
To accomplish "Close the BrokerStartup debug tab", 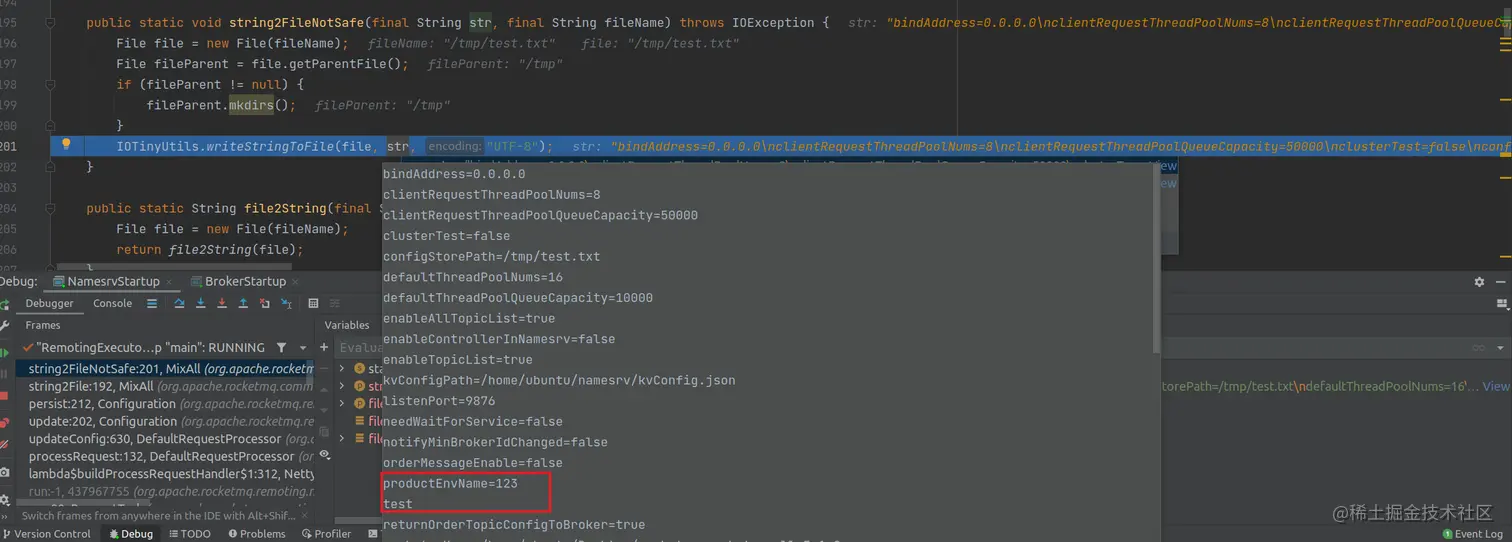I will pos(296,282).
